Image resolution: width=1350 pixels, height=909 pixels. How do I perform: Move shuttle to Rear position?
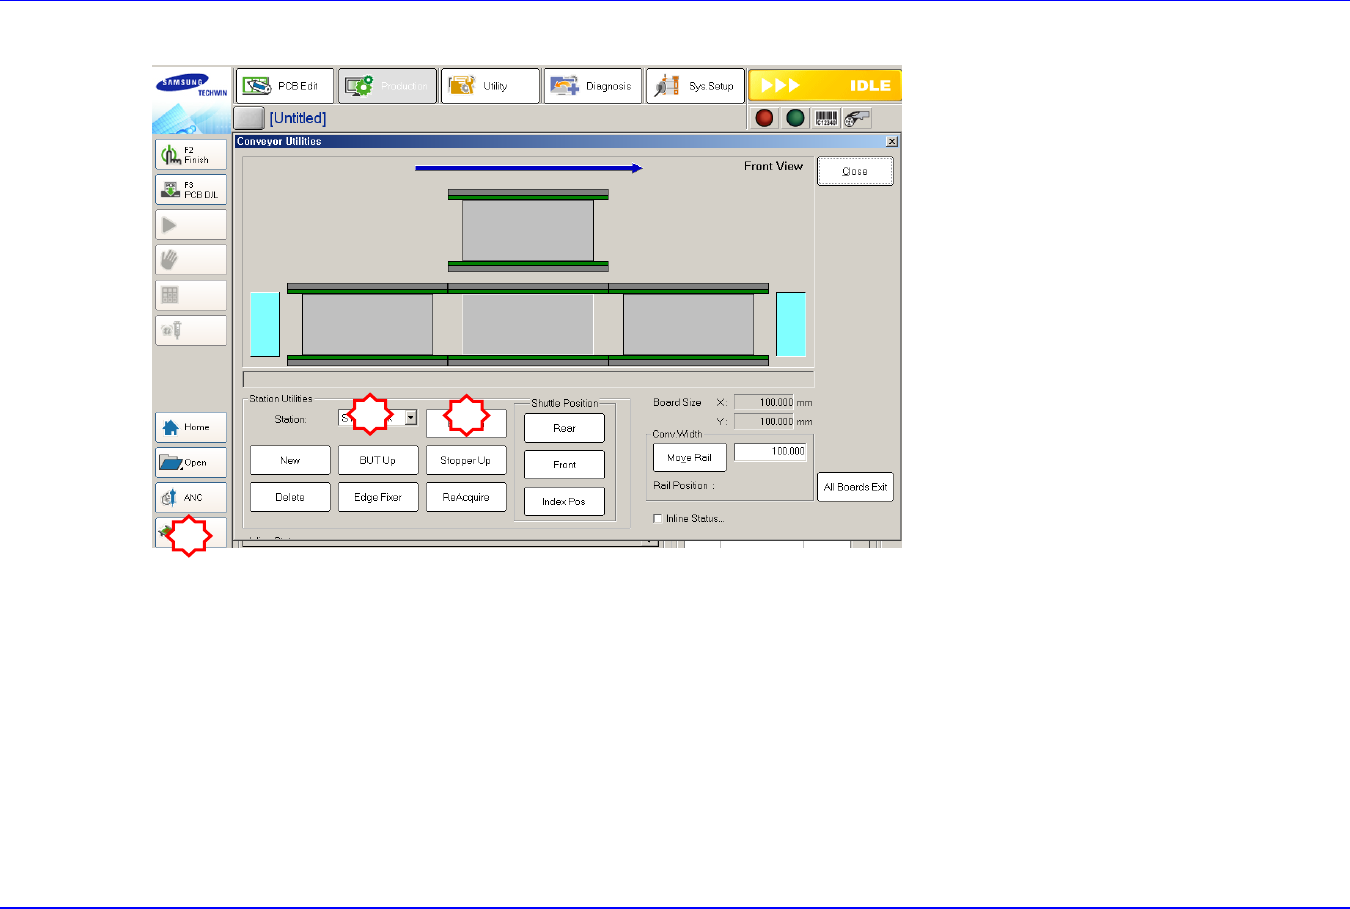564,428
